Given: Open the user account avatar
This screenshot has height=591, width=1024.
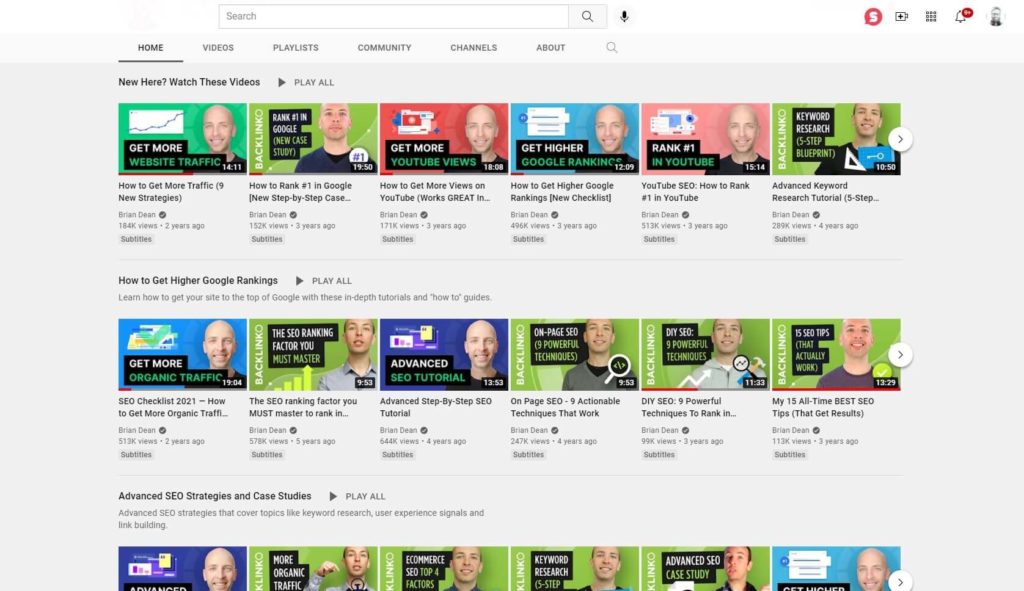Looking at the screenshot, I should click(996, 16).
